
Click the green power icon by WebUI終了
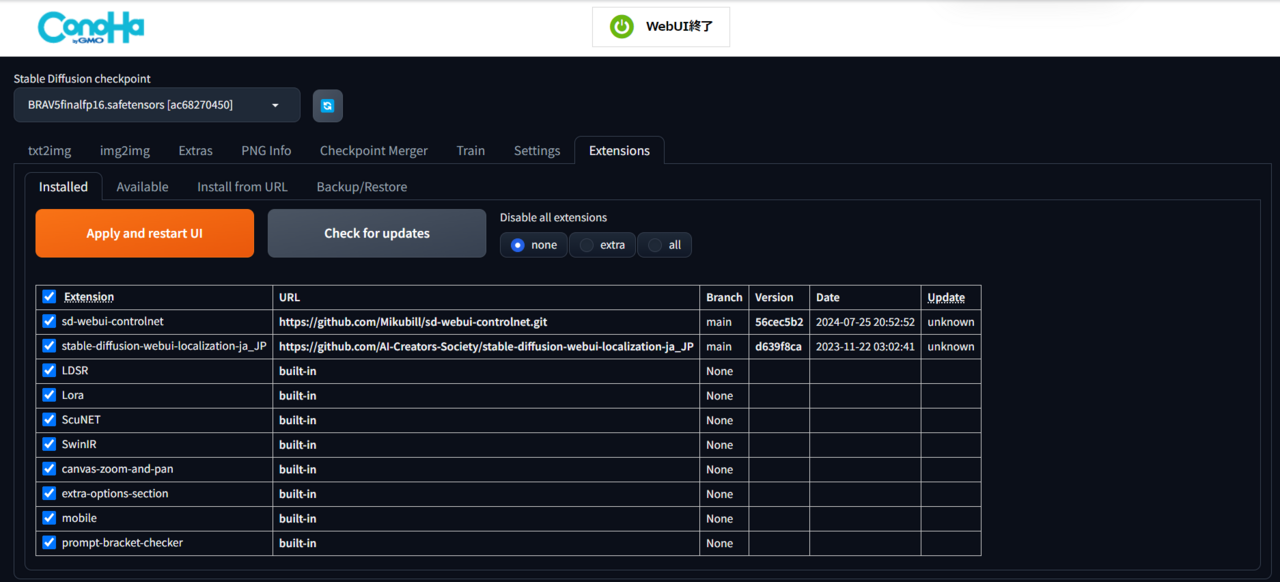click(622, 27)
